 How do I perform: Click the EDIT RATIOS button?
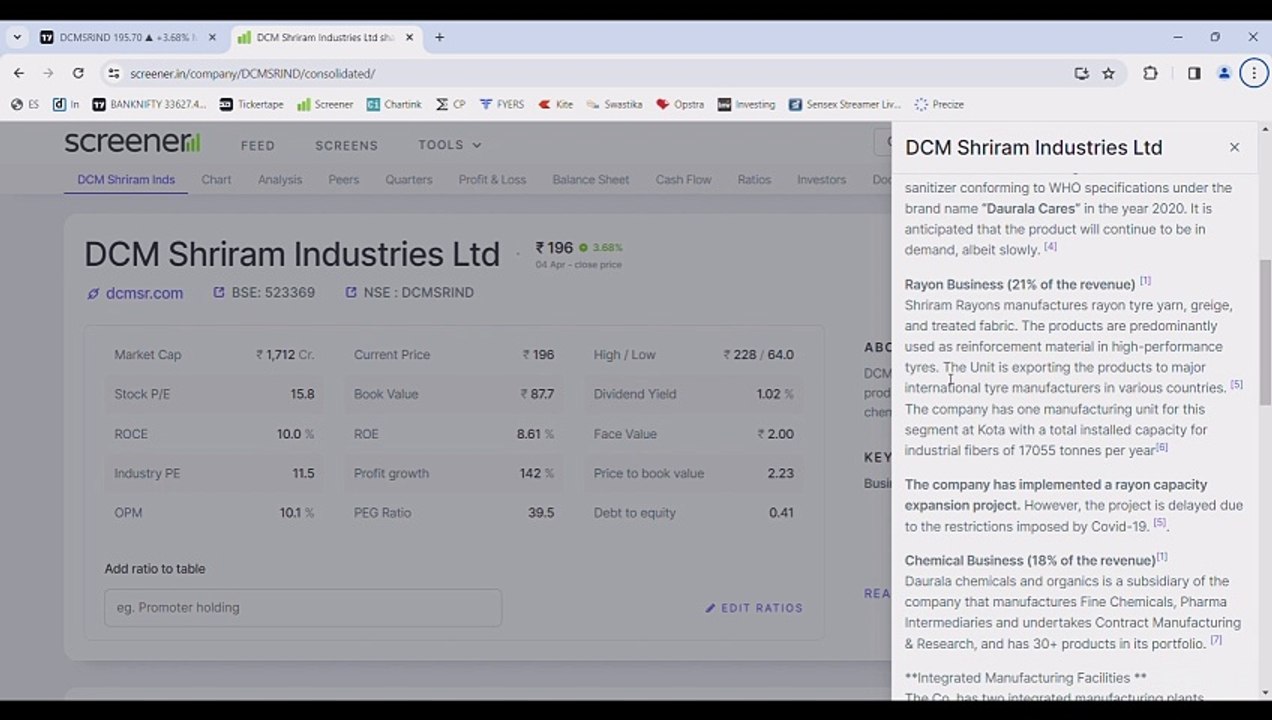754,608
